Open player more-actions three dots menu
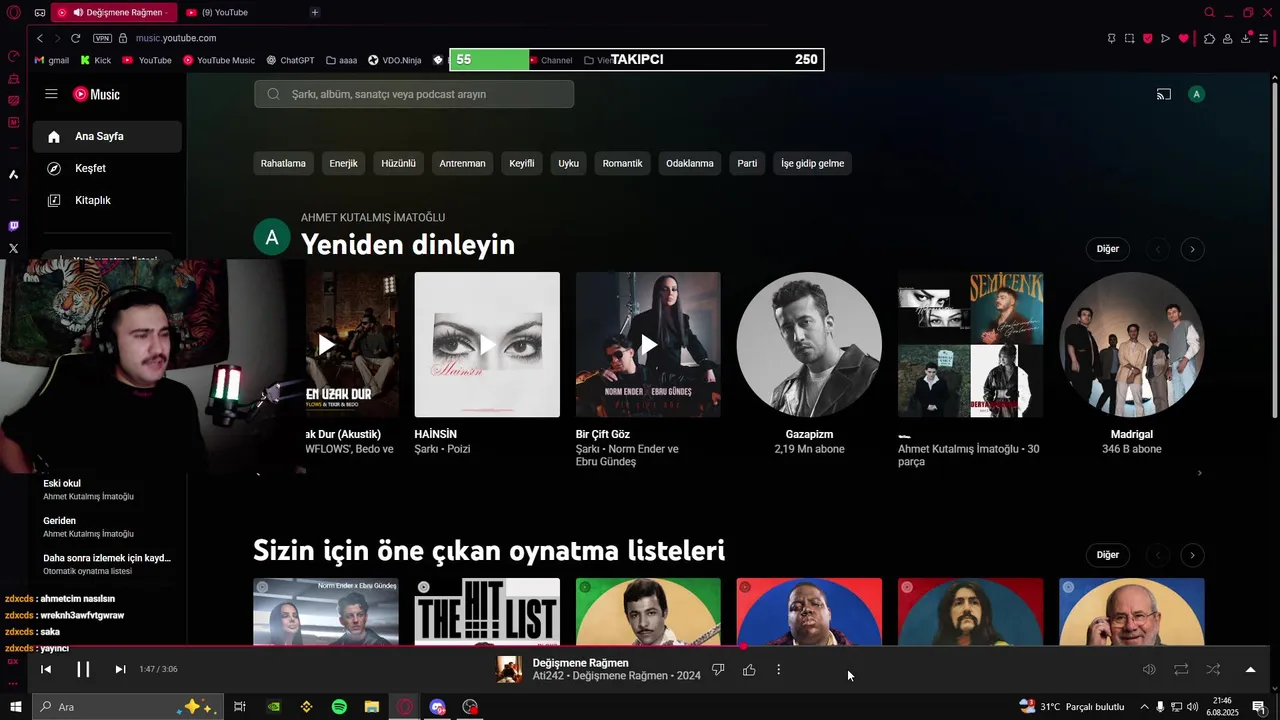The width and height of the screenshot is (1280, 720). 778,669
